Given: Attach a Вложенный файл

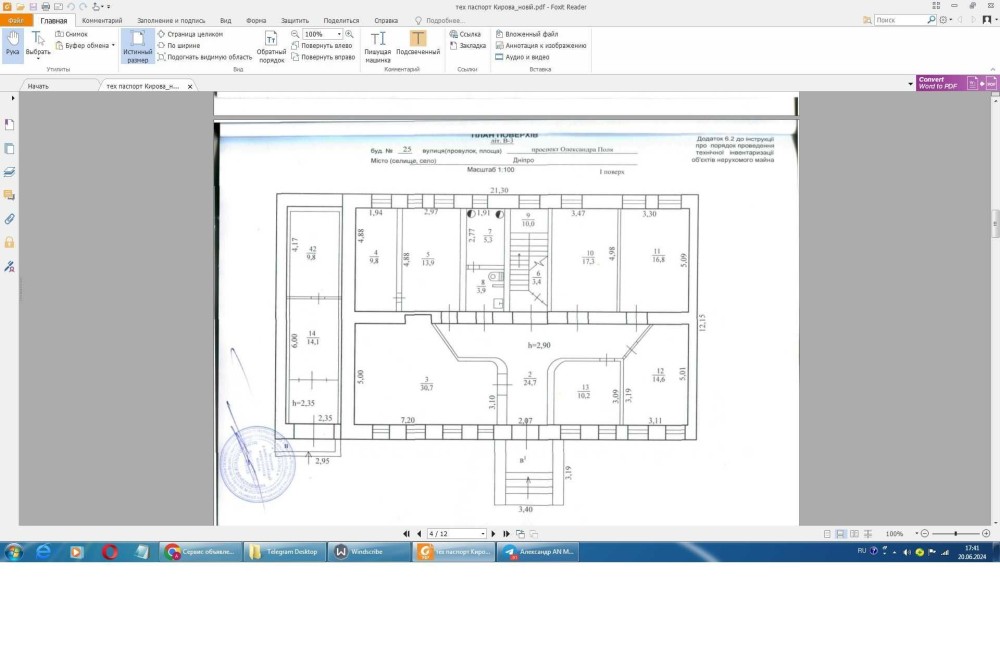Looking at the screenshot, I should tap(527, 34).
